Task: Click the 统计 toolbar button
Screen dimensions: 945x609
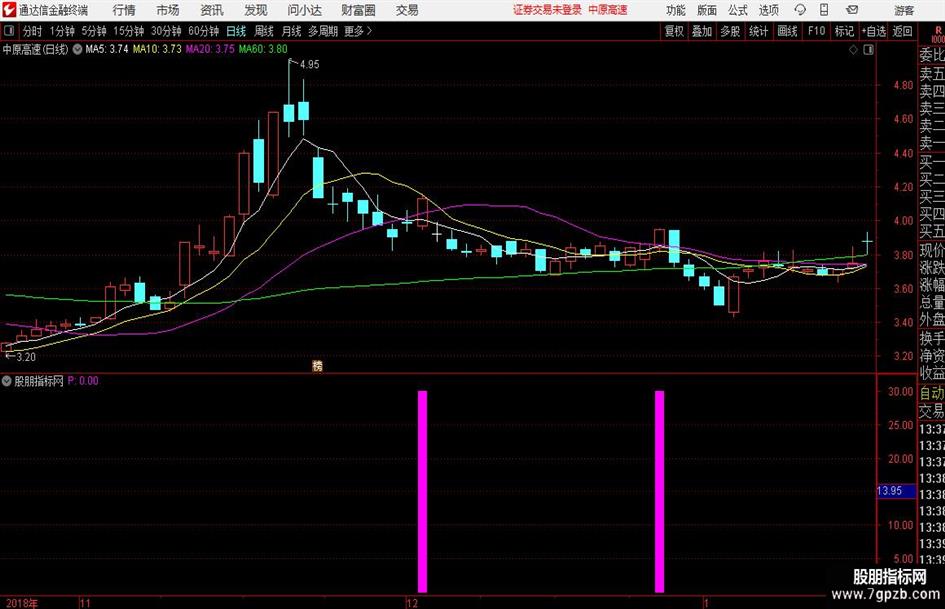Action: (758, 31)
